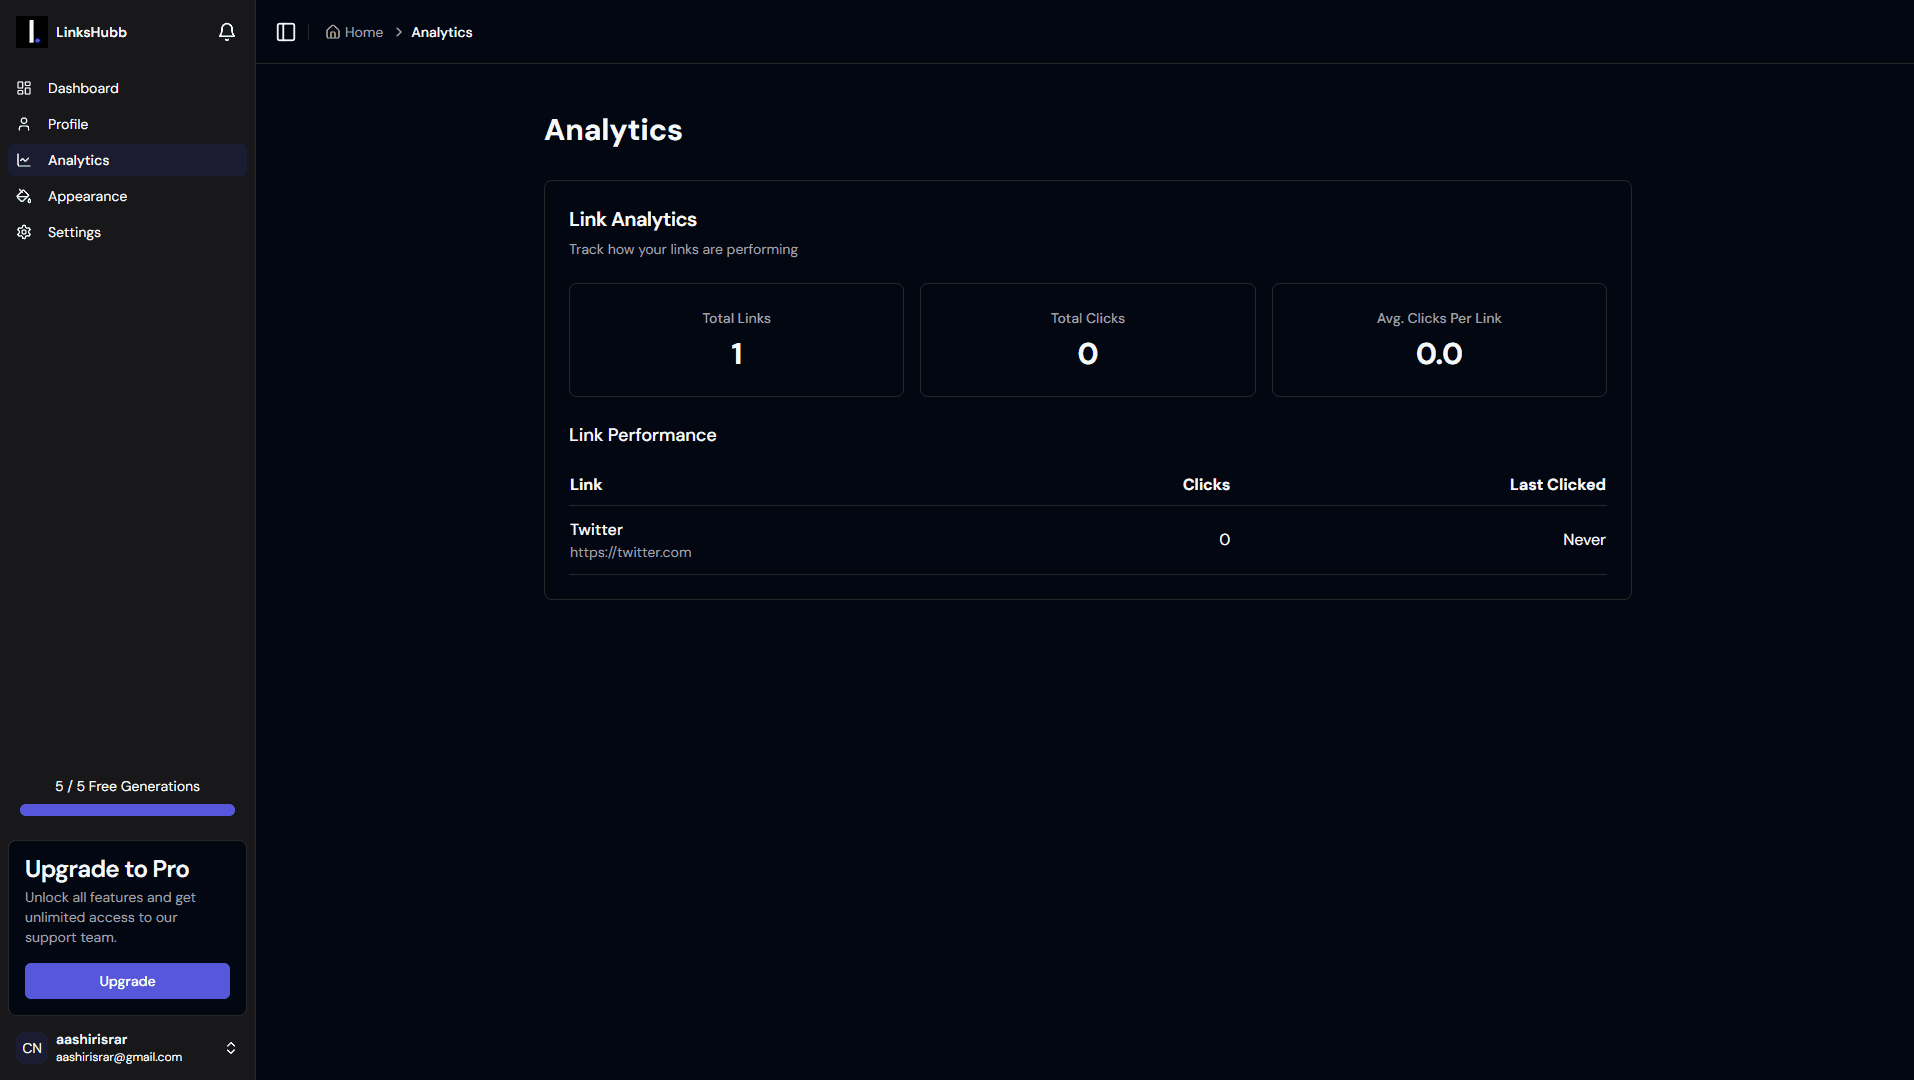The width and height of the screenshot is (1914, 1080).
Task: Open the notifications bell
Action: tap(226, 31)
